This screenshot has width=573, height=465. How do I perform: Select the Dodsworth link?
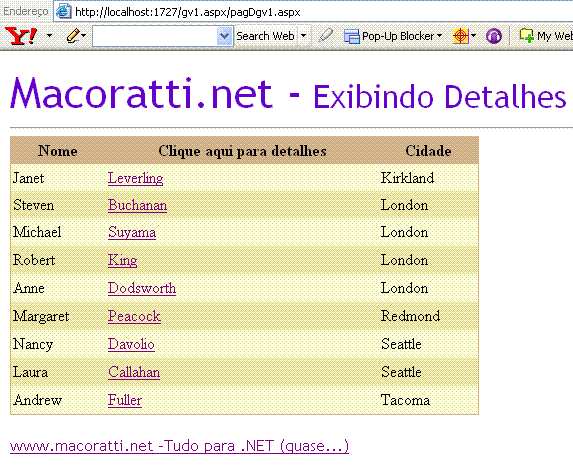142,288
